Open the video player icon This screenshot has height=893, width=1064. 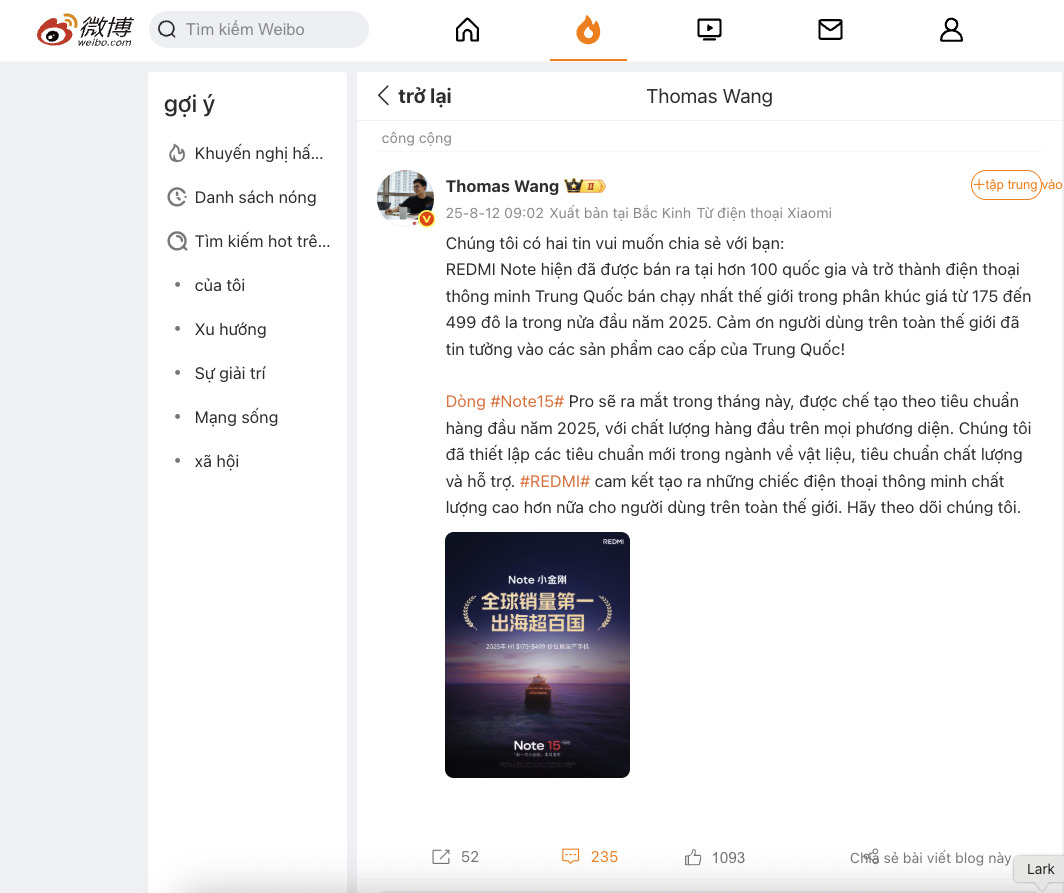pos(709,30)
